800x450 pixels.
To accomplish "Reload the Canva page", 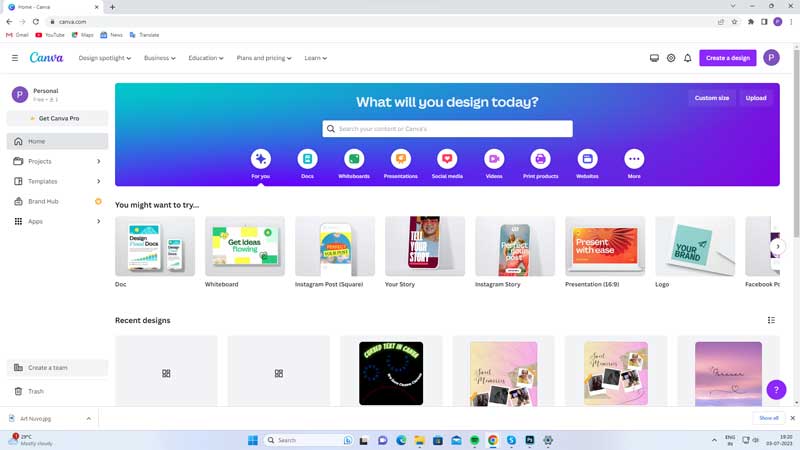I will click(36, 22).
